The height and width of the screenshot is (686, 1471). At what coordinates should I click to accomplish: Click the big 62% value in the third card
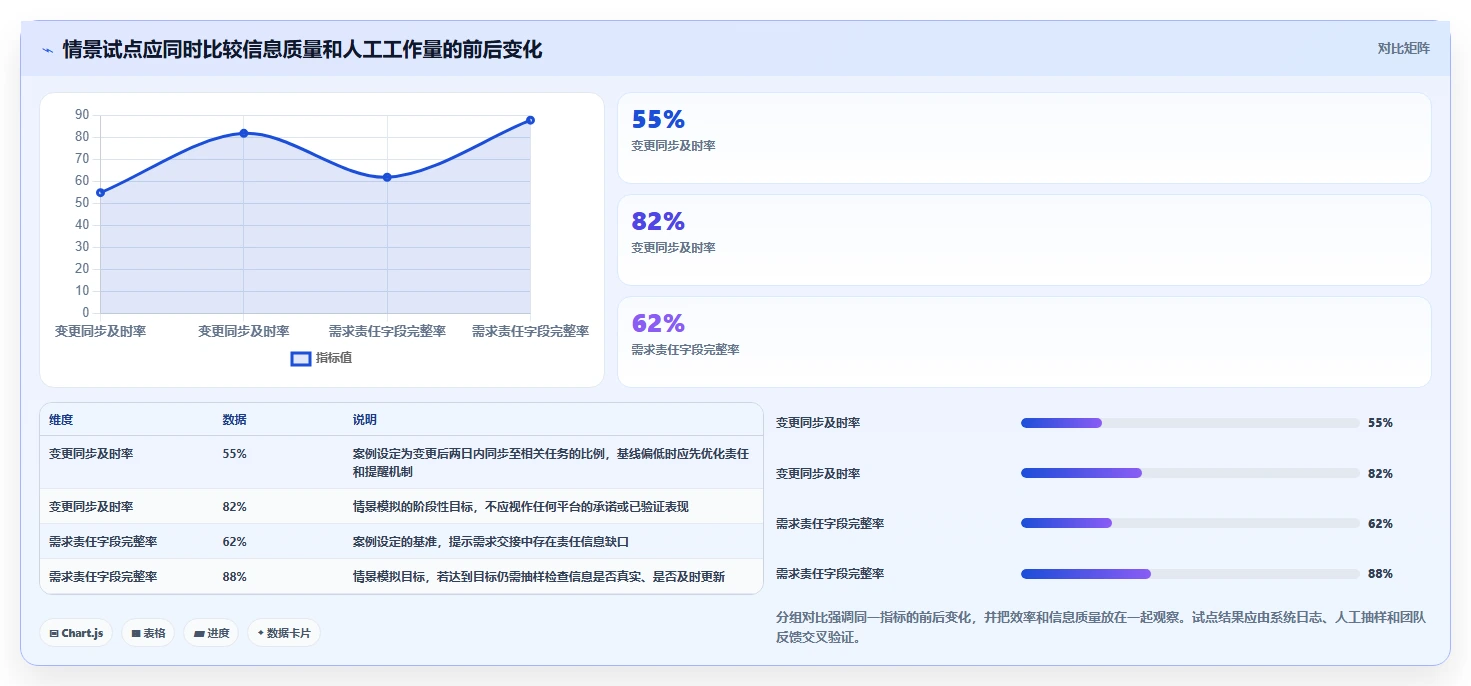point(658,324)
